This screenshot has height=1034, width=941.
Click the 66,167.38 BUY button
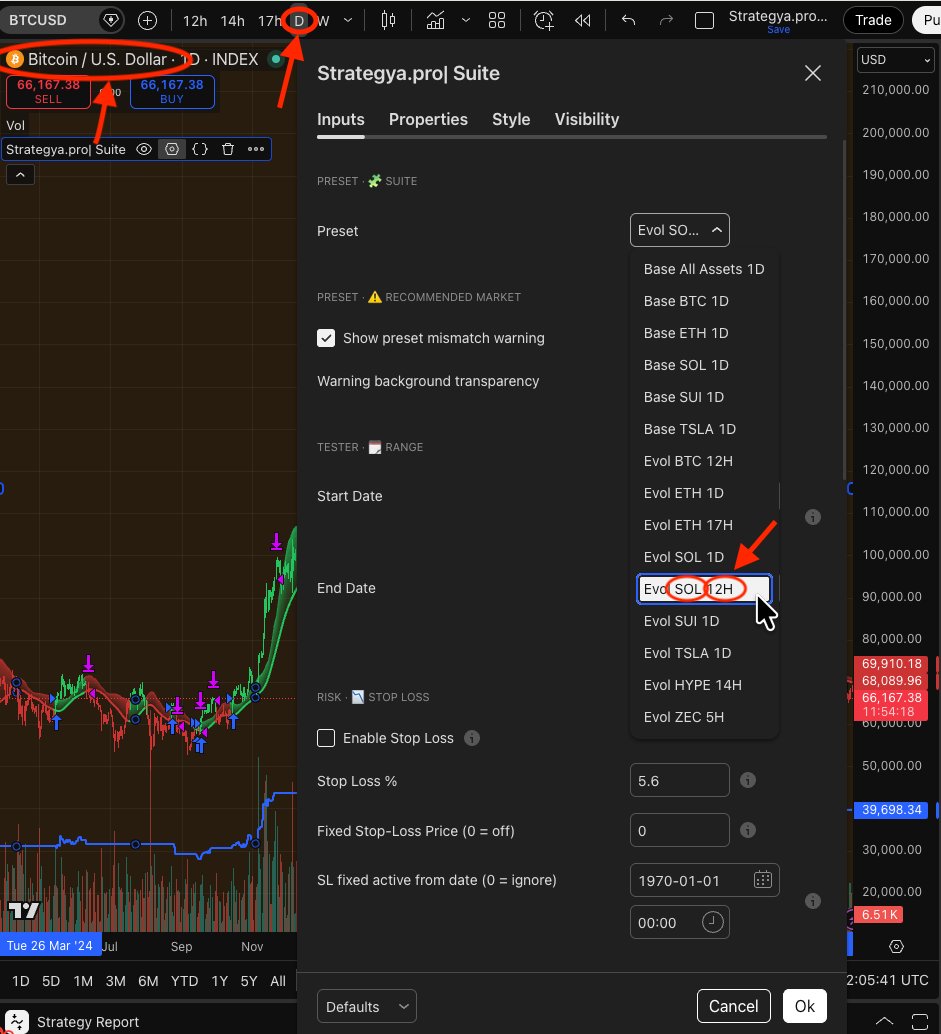point(172,92)
